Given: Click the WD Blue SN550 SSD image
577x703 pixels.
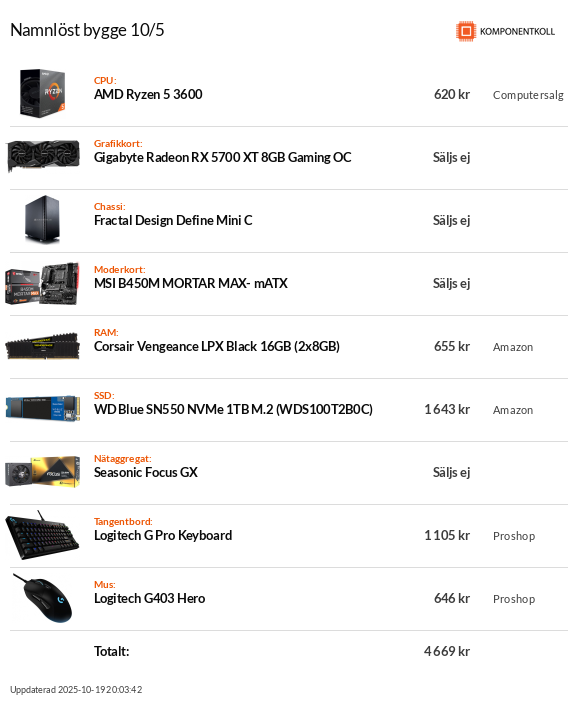Looking at the screenshot, I should click(43, 408).
